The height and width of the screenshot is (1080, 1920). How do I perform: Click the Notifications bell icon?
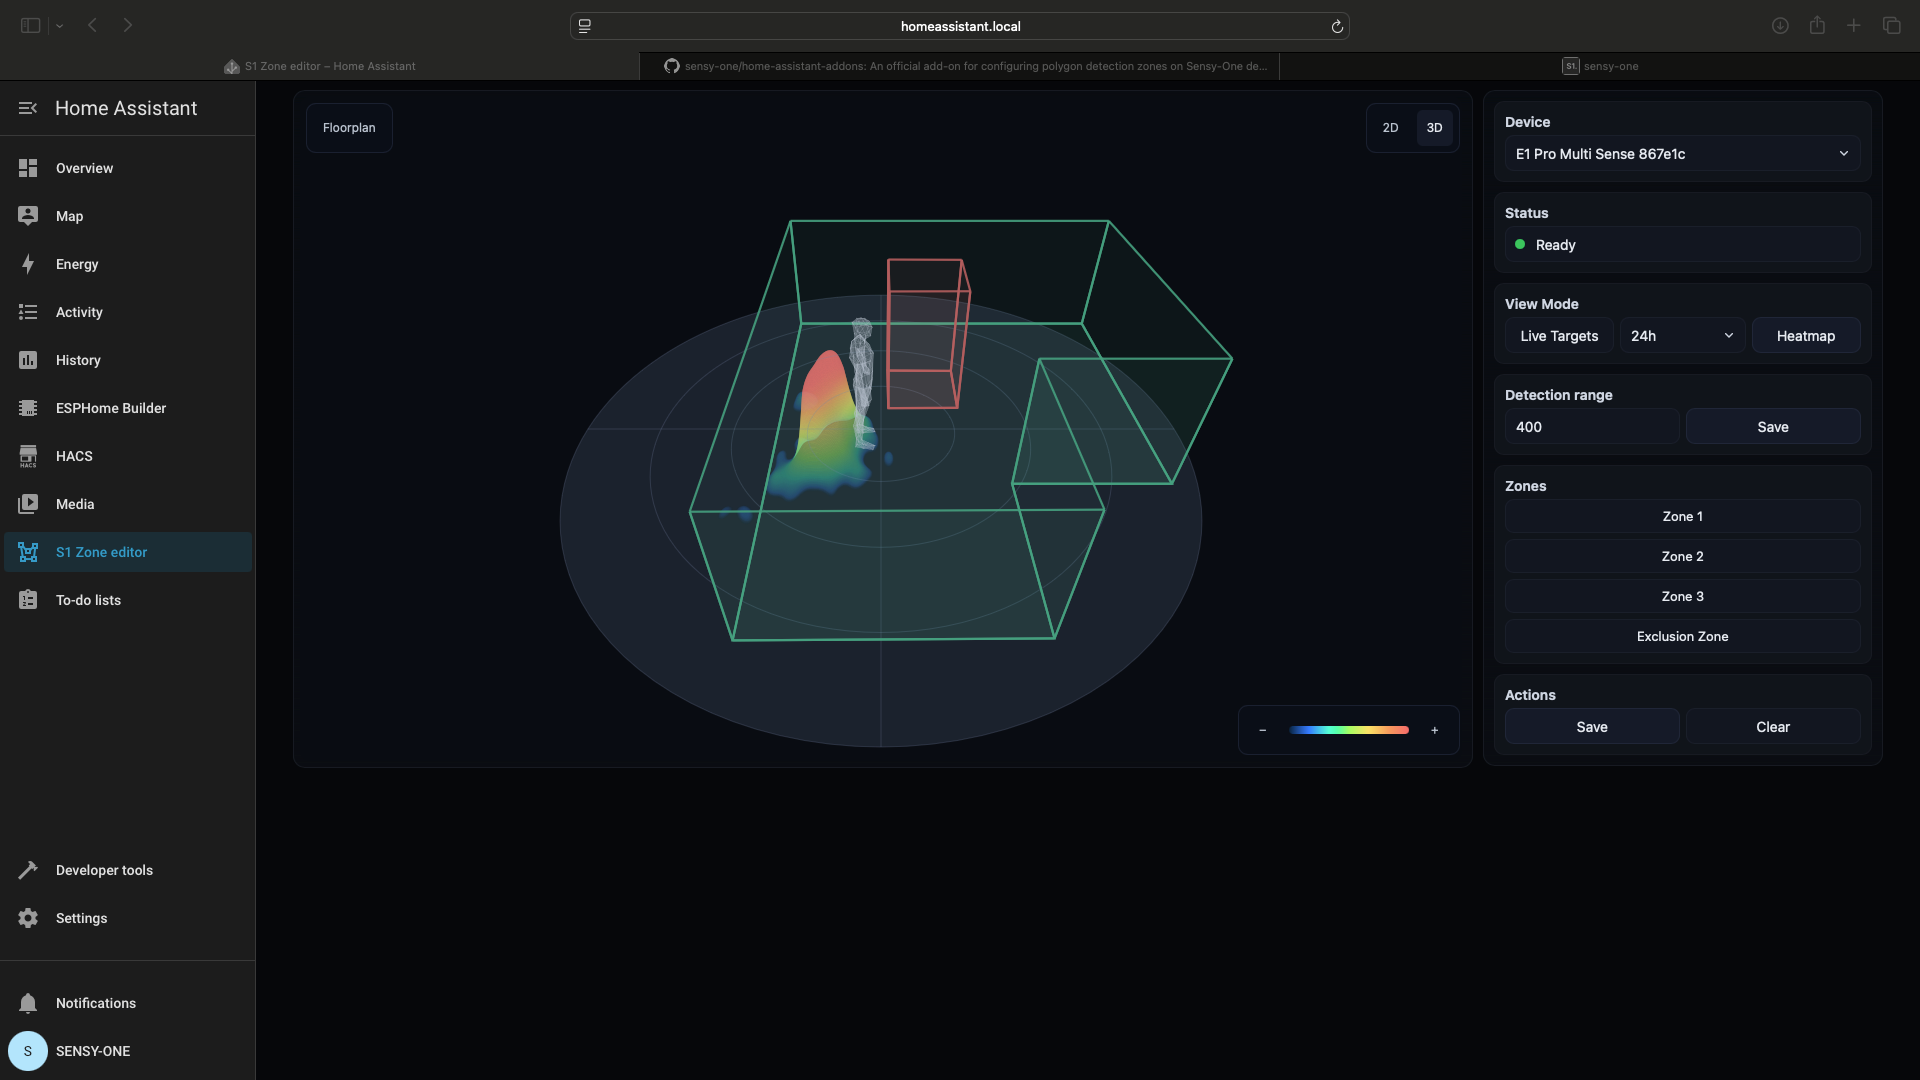28,1003
